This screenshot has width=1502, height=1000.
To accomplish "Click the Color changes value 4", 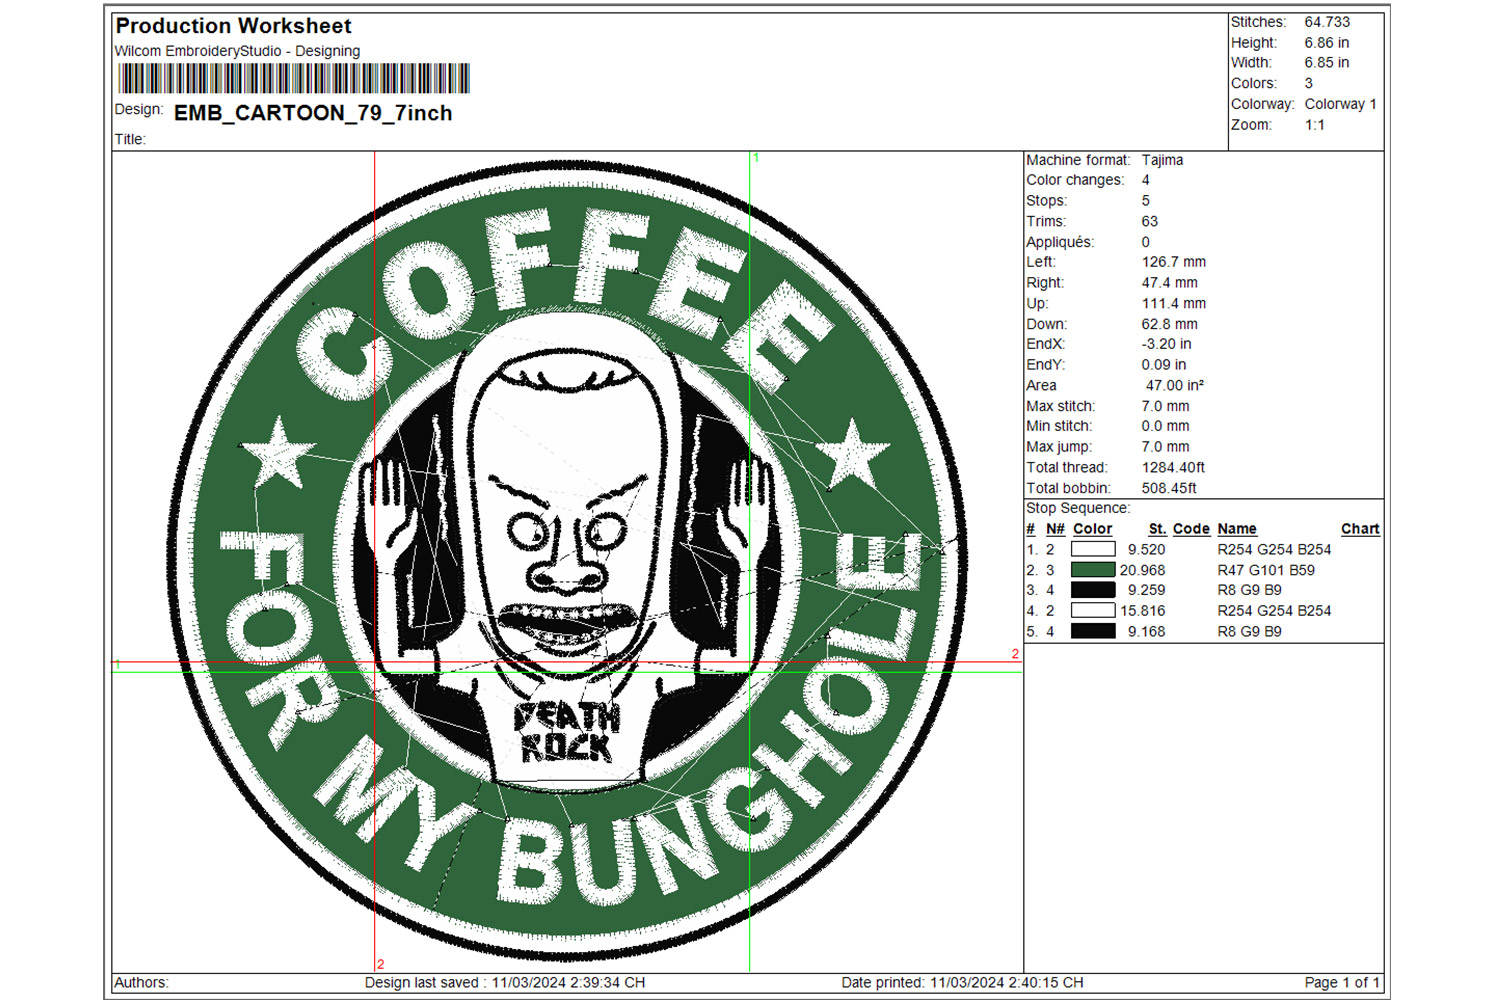I will (1146, 180).
